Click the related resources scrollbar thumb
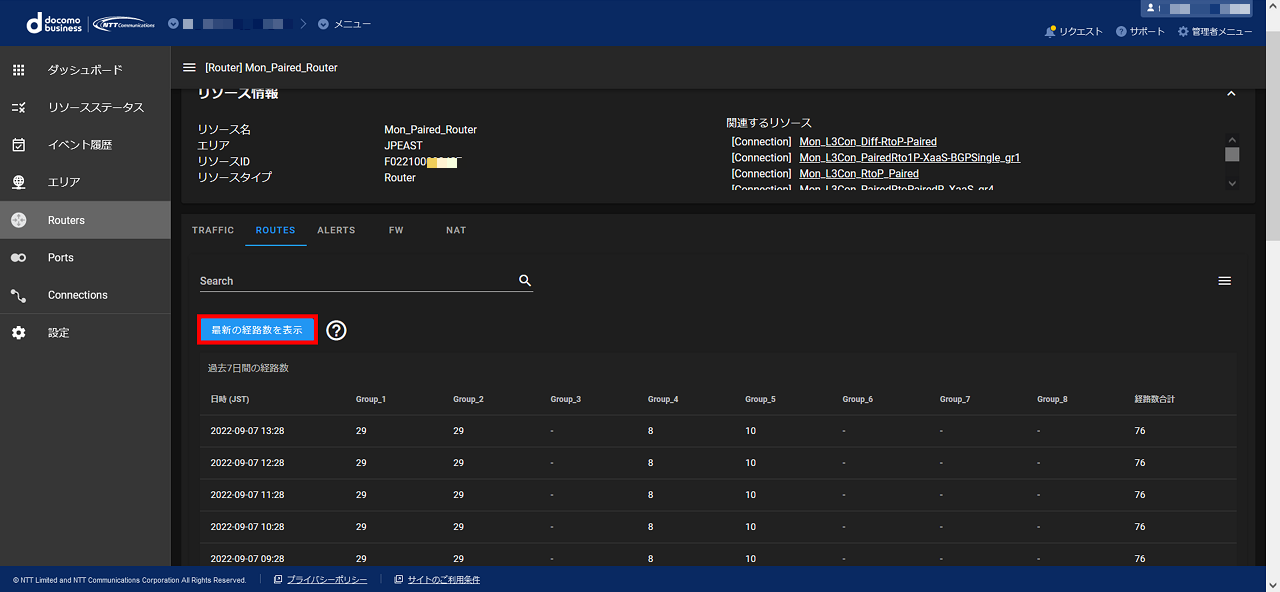The width and height of the screenshot is (1280, 592). pyautogui.click(x=1232, y=155)
